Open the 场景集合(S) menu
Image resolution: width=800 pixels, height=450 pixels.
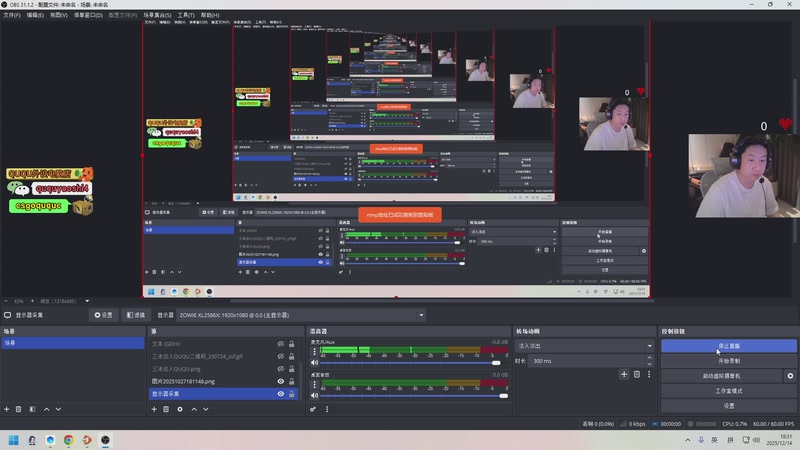click(x=157, y=15)
